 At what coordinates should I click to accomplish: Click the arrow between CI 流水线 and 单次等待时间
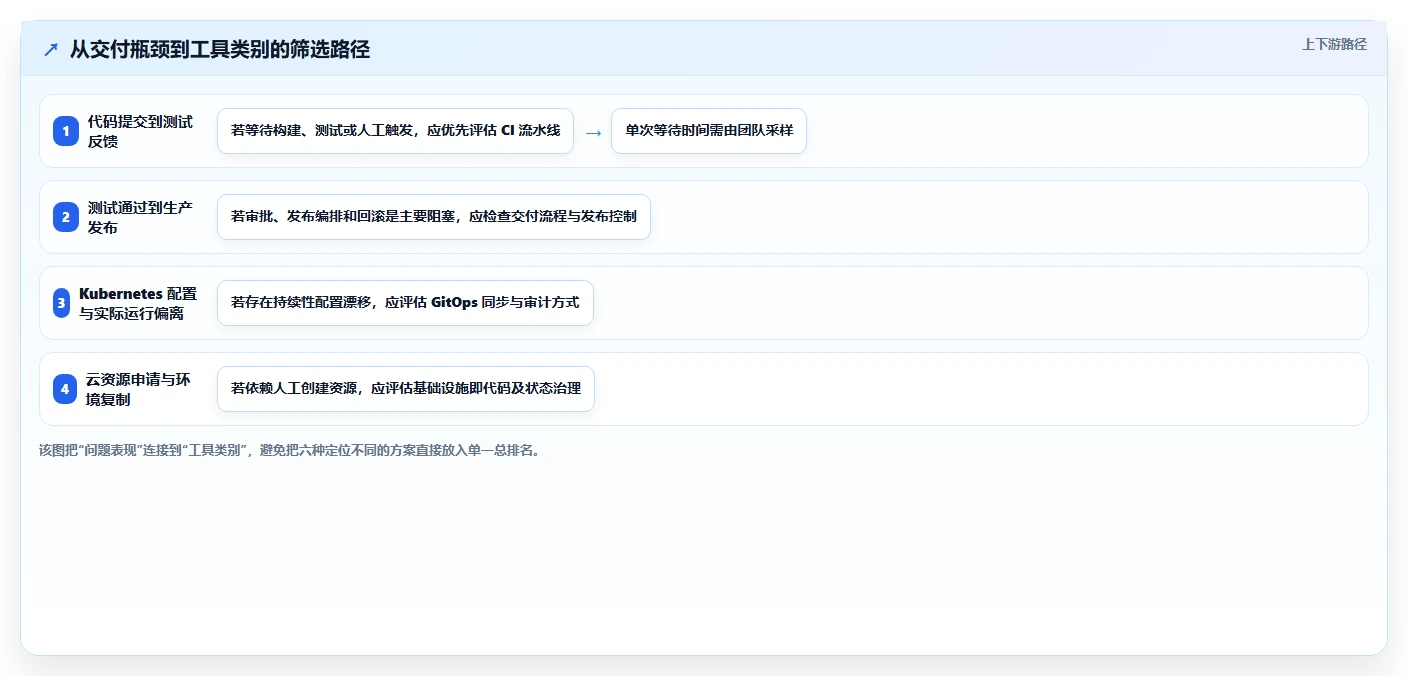(x=593, y=131)
